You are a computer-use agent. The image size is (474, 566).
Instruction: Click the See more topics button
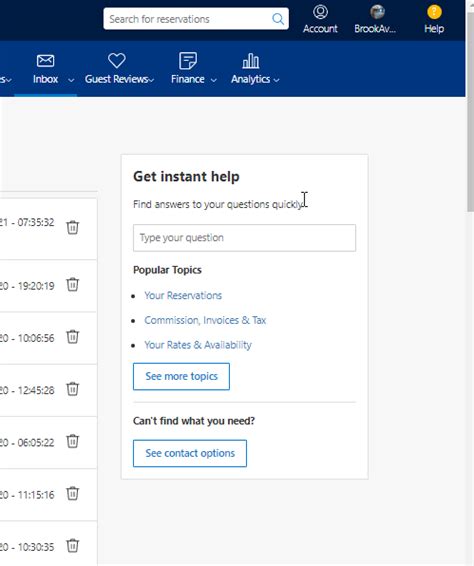pos(181,376)
